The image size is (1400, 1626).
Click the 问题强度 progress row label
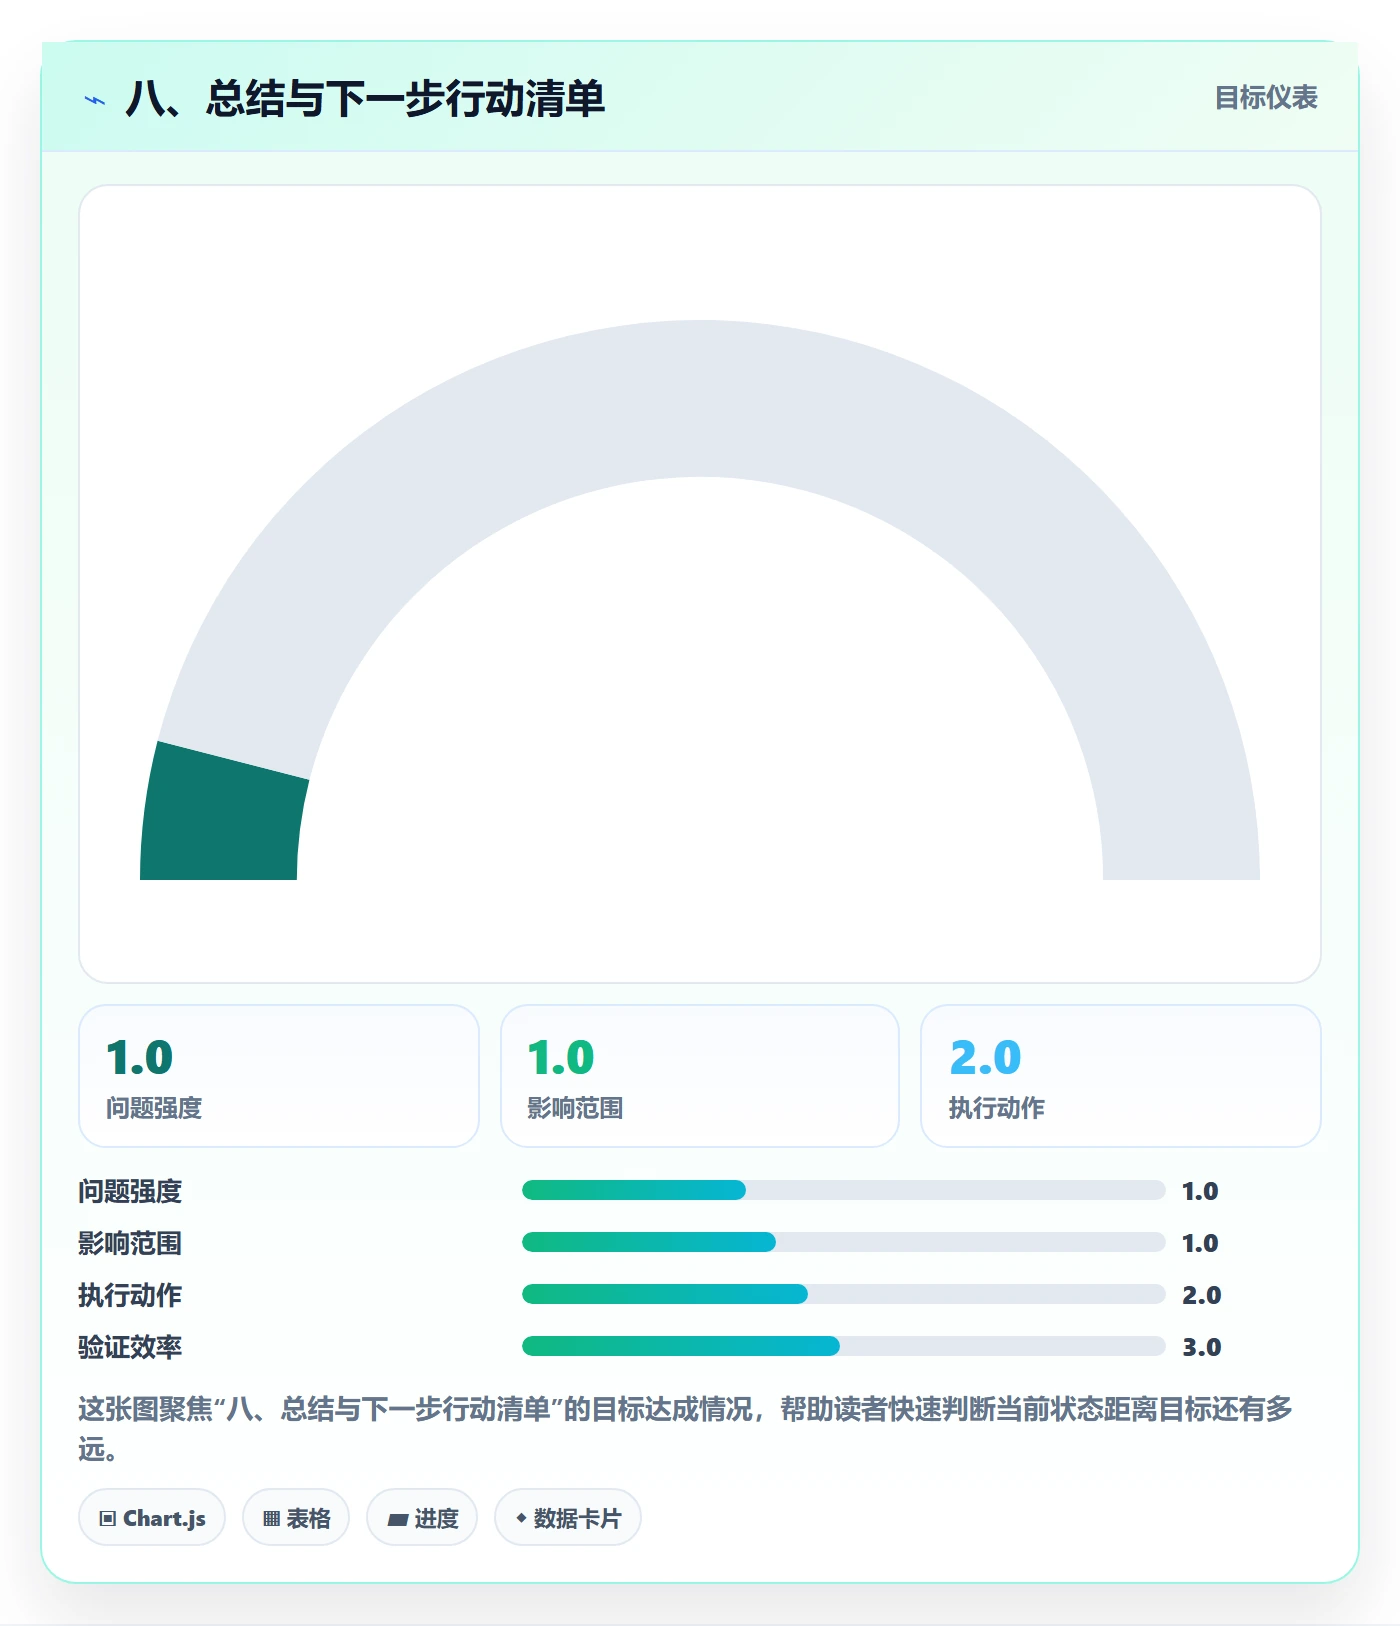coord(130,1191)
